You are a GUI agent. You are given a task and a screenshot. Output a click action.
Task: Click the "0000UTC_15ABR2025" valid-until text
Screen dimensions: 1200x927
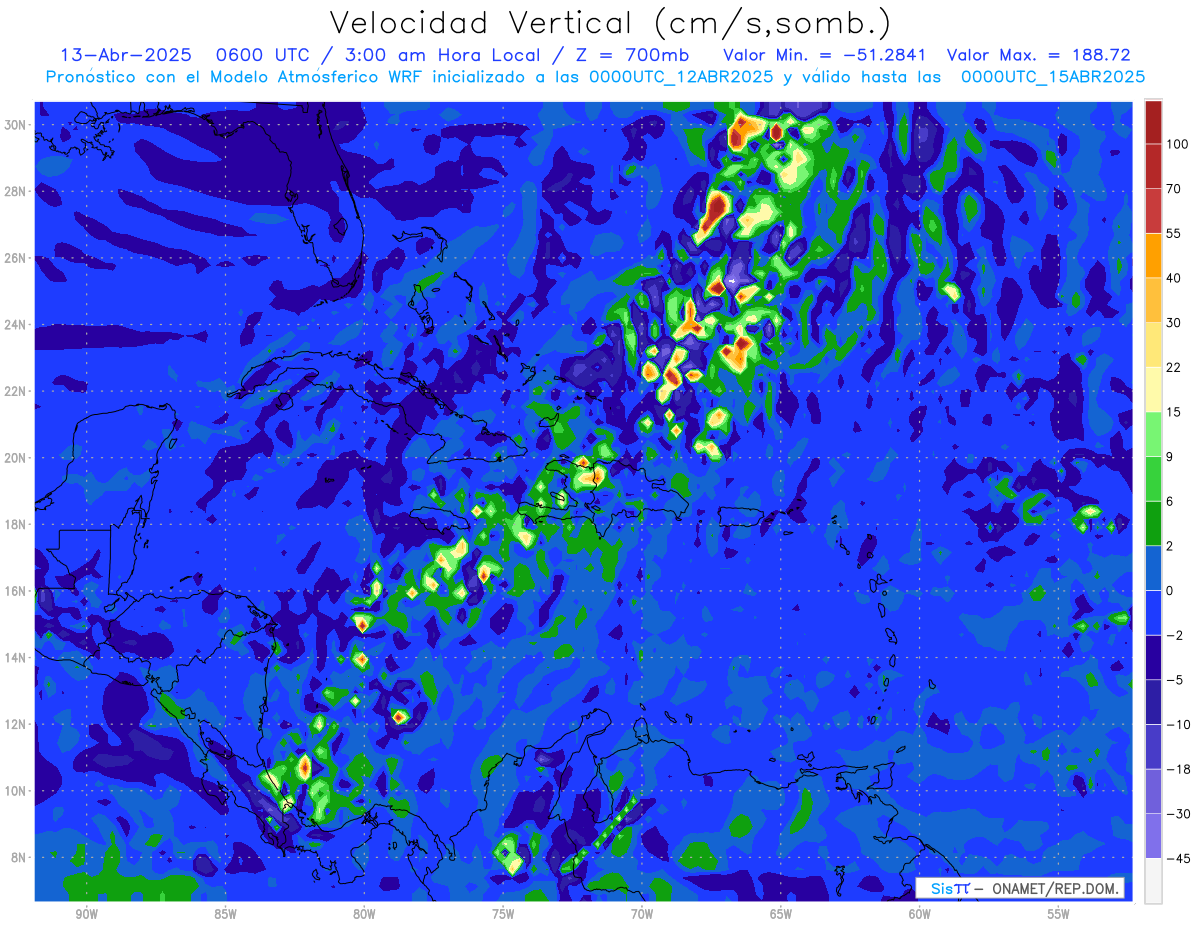[x=1053, y=77]
